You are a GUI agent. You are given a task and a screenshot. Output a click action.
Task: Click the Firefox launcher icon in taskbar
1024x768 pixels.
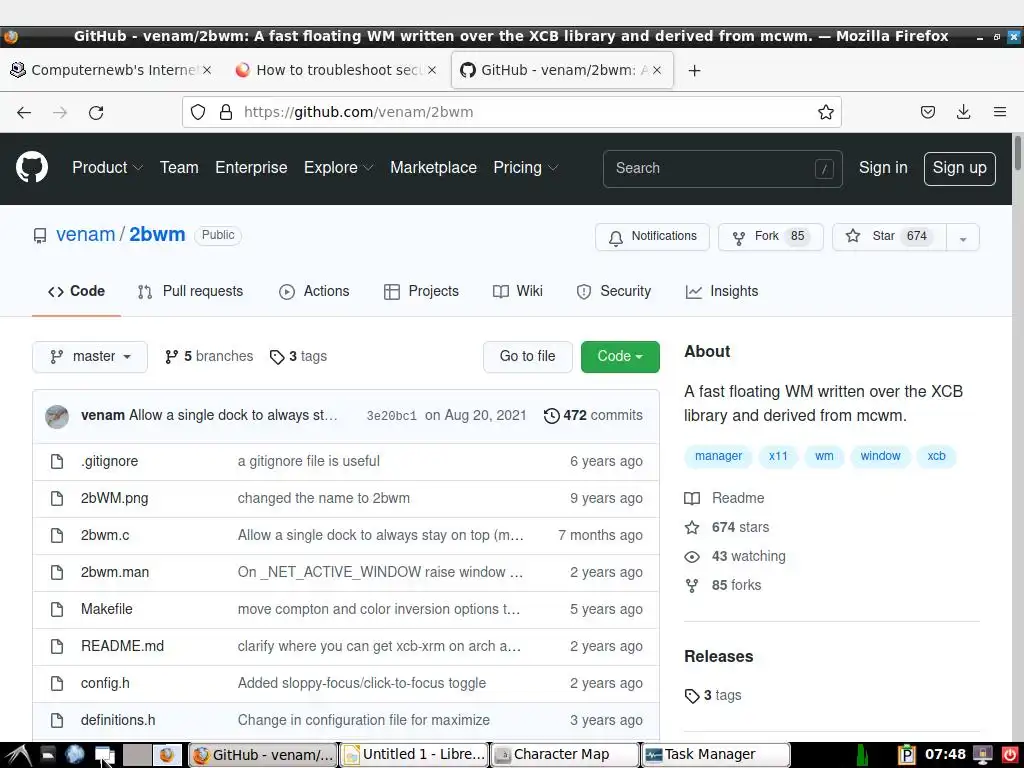click(x=167, y=755)
